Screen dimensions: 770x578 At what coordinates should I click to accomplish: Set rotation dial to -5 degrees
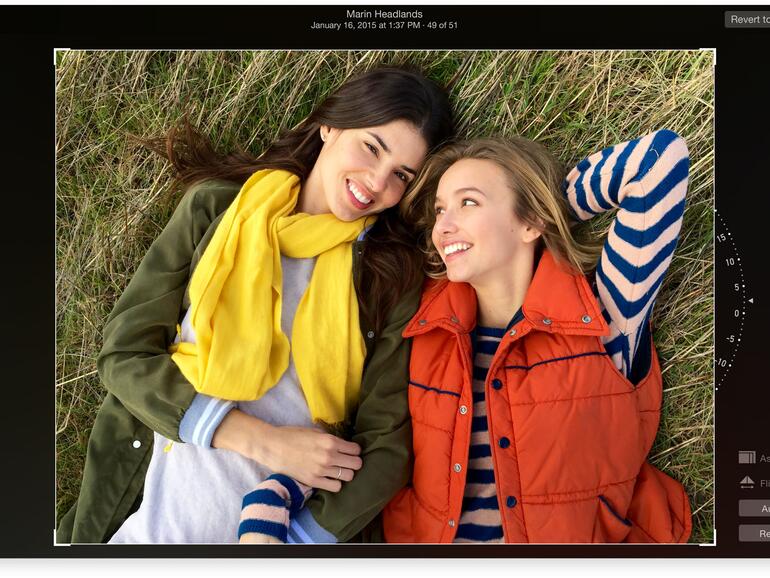coord(730,339)
